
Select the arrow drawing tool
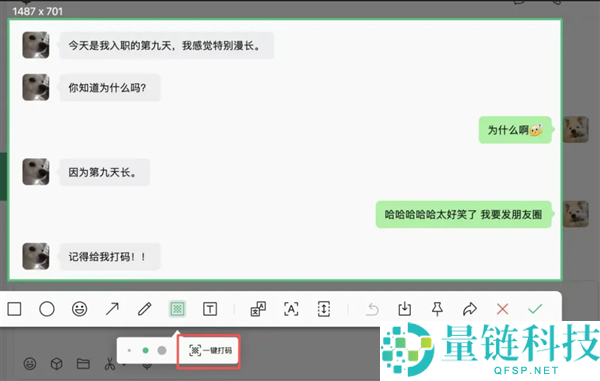point(112,309)
